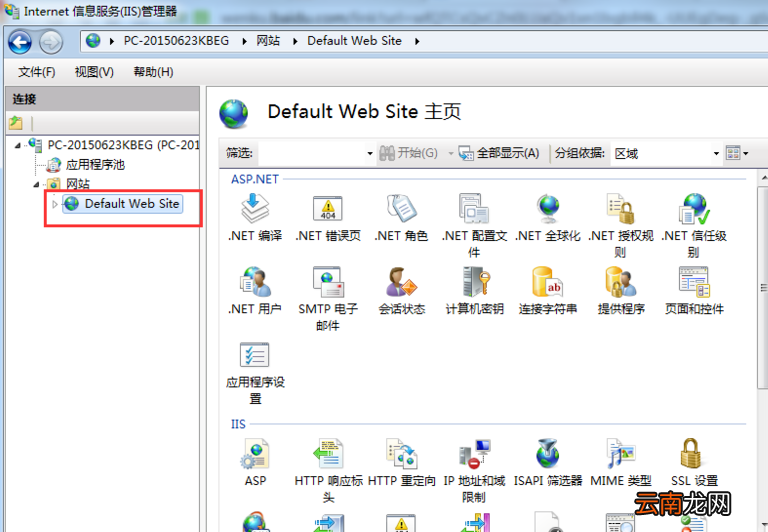The width and height of the screenshot is (768, 532).
Task: Open the 文件(F) menu
Action: [x=37, y=72]
